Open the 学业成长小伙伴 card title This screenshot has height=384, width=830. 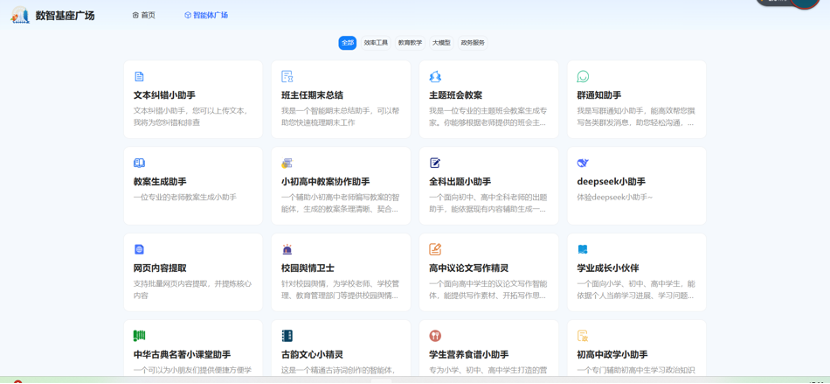pos(608,268)
